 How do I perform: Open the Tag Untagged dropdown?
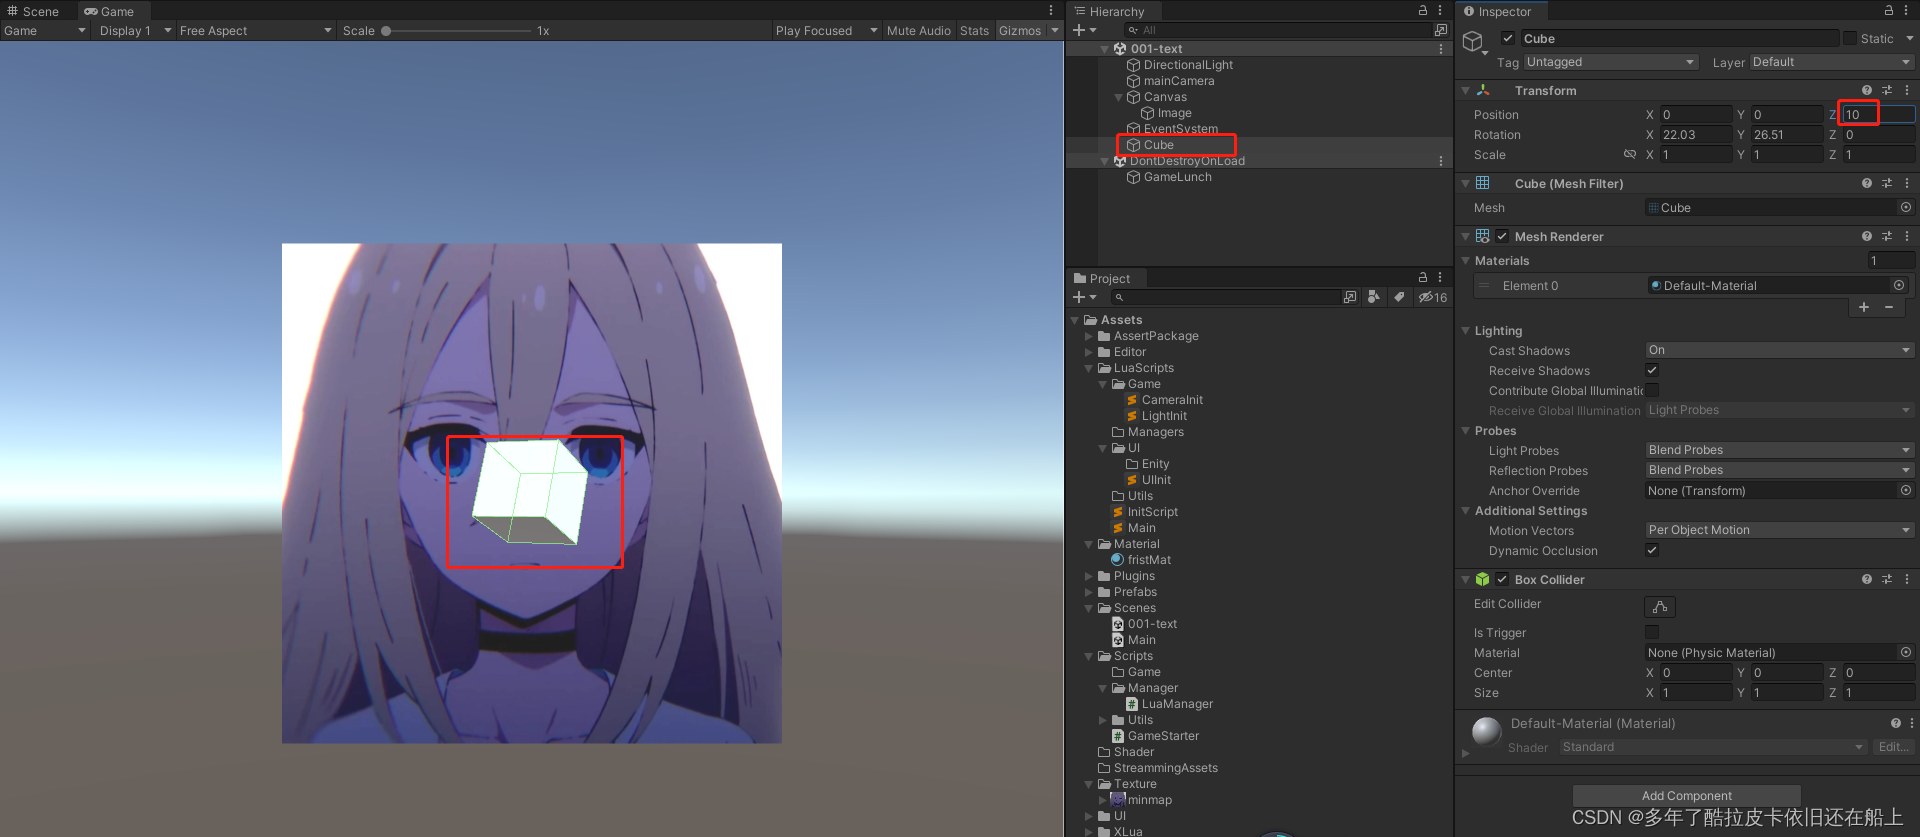[1611, 62]
